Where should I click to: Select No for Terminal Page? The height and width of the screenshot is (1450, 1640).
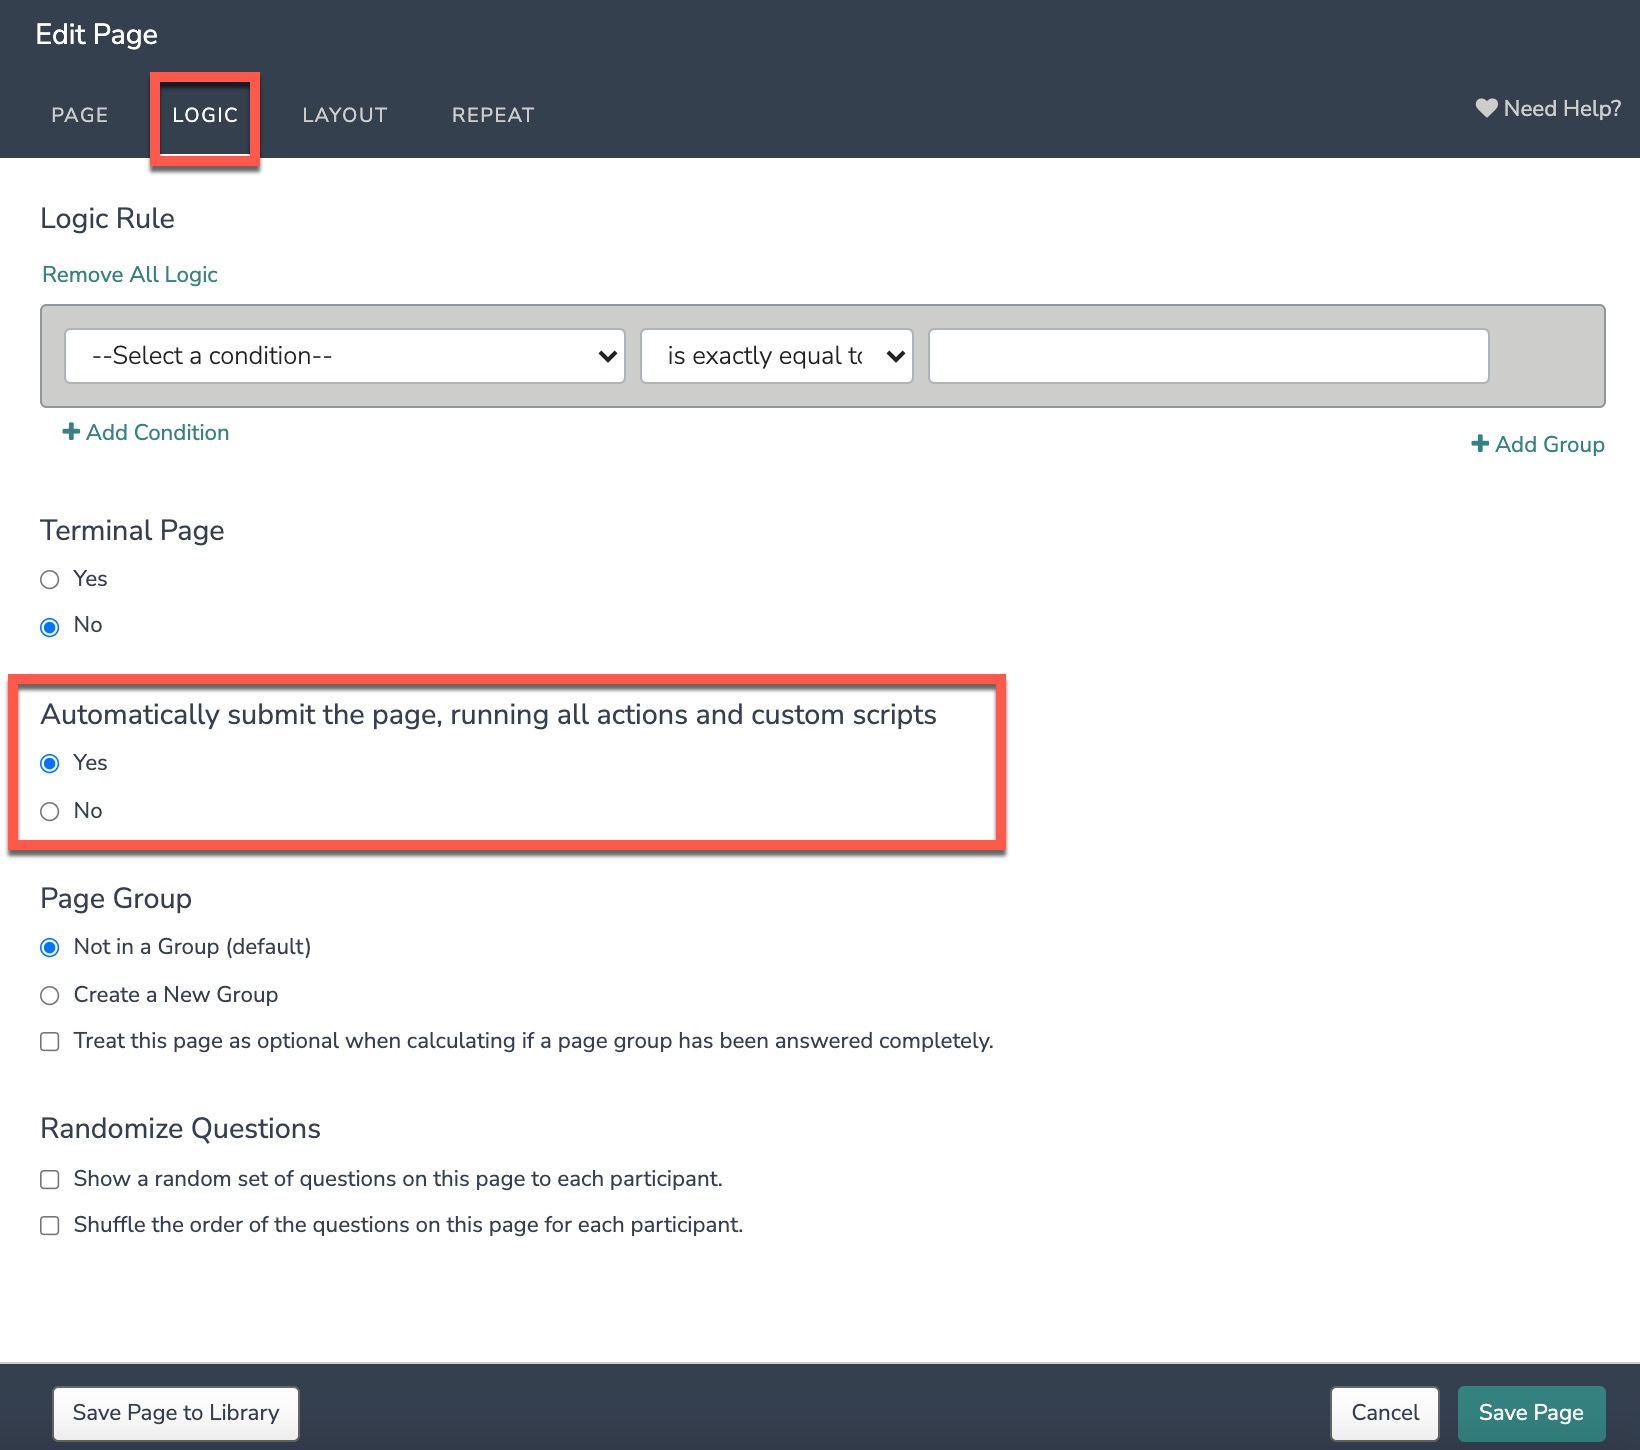coord(50,627)
